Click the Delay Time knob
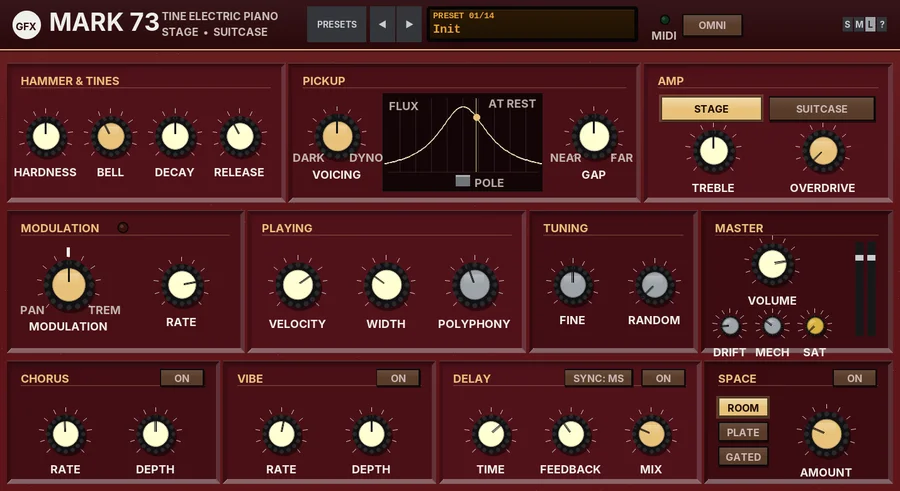900x491 pixels. click(x=491, y=434)
